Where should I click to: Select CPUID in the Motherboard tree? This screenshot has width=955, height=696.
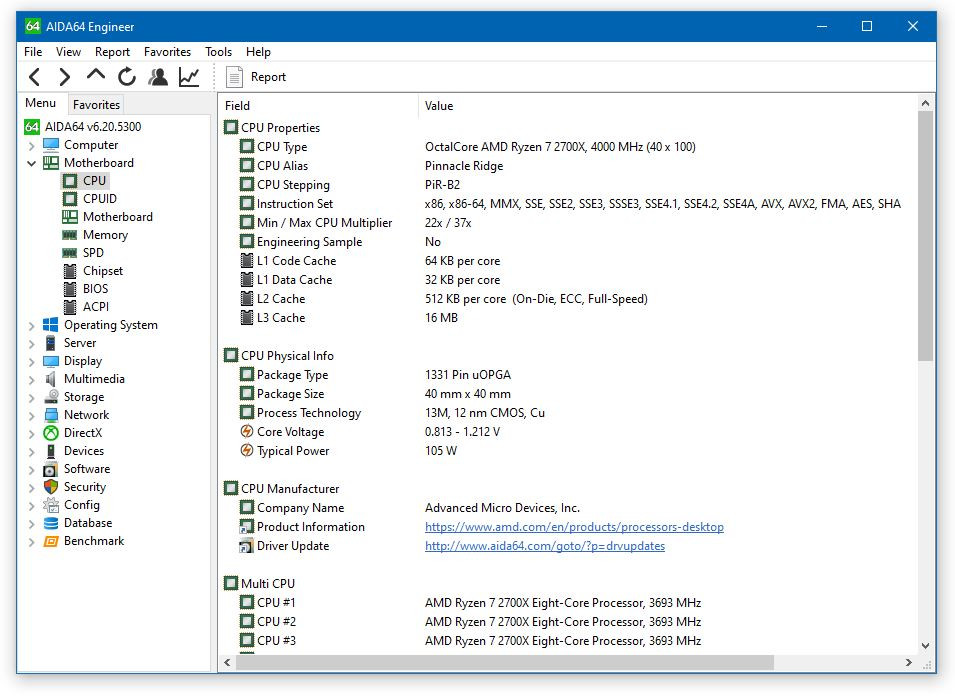point(99,199)
